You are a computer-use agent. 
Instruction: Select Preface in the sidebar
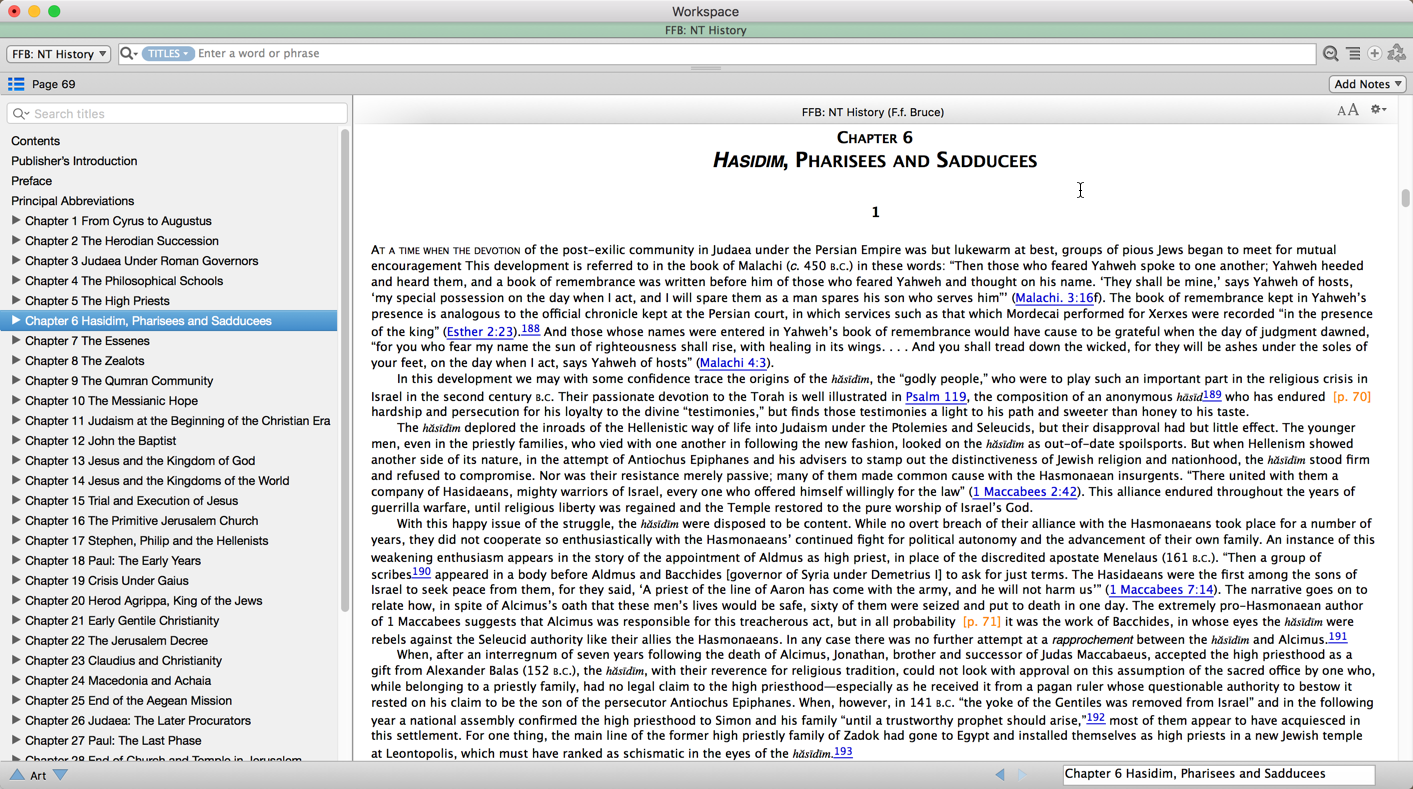31,181
